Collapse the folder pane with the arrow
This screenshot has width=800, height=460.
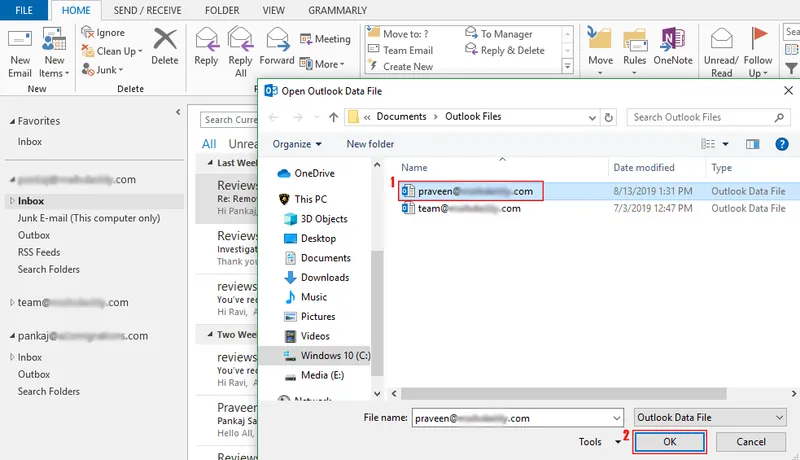click(178, 112)
